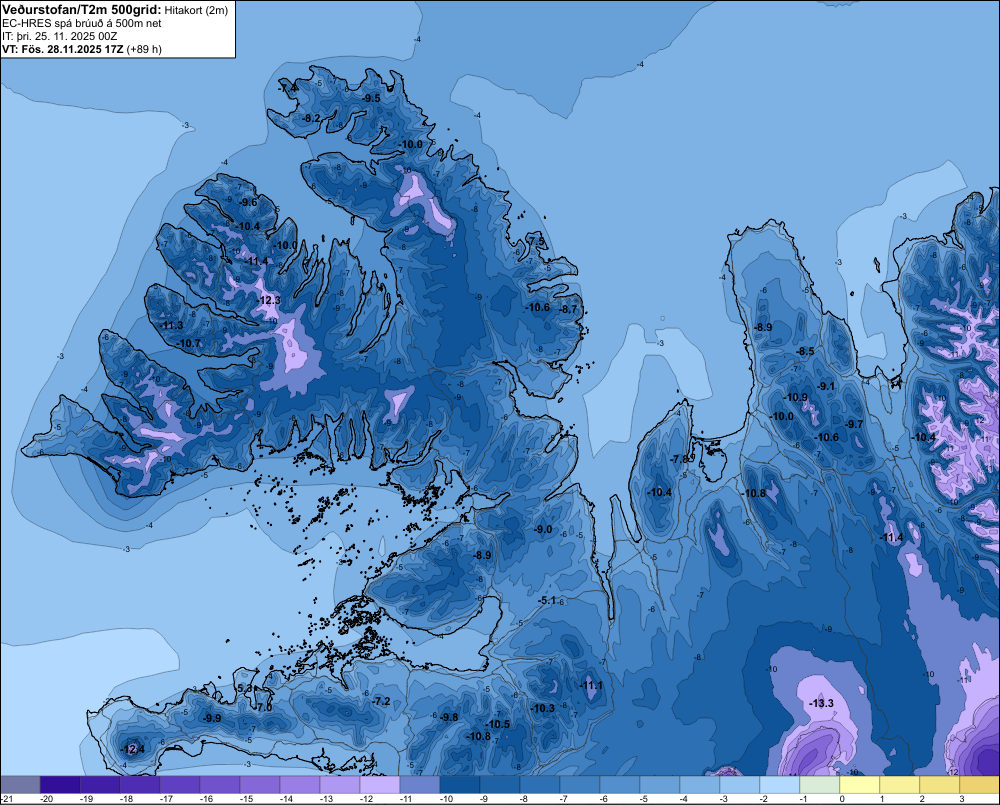Click the yellow legend swatch between 0 and 1
The height and width of the screenshot is (805, 1000).
[860, 784]
